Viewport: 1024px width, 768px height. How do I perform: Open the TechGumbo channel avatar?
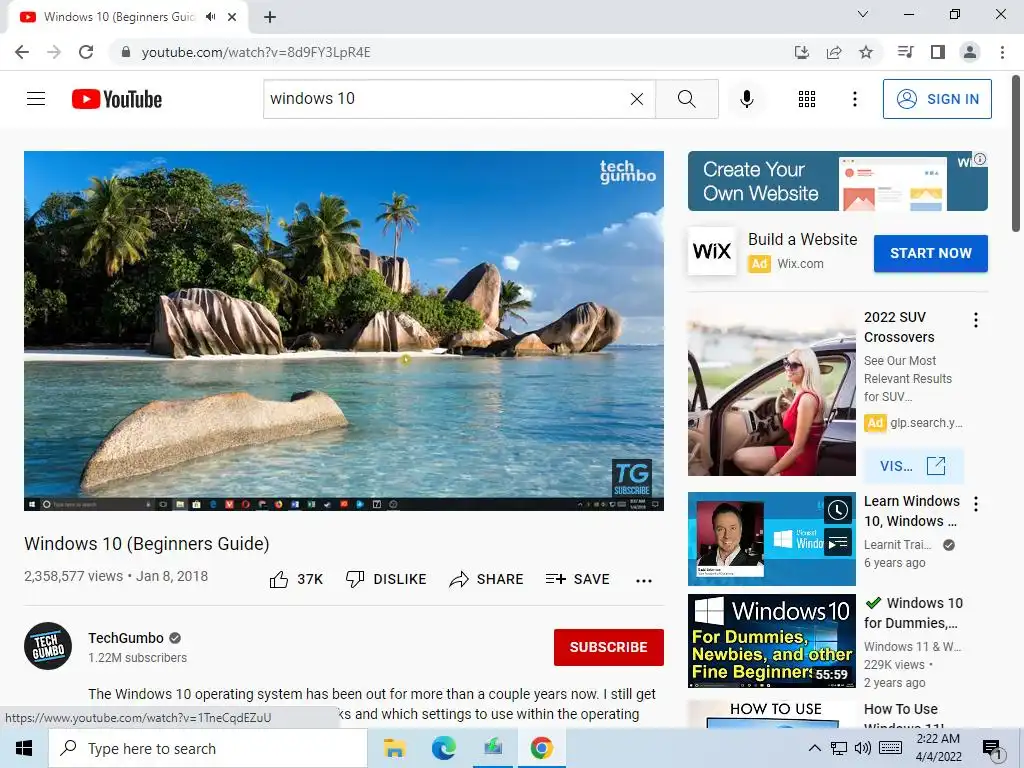point(48,646)
